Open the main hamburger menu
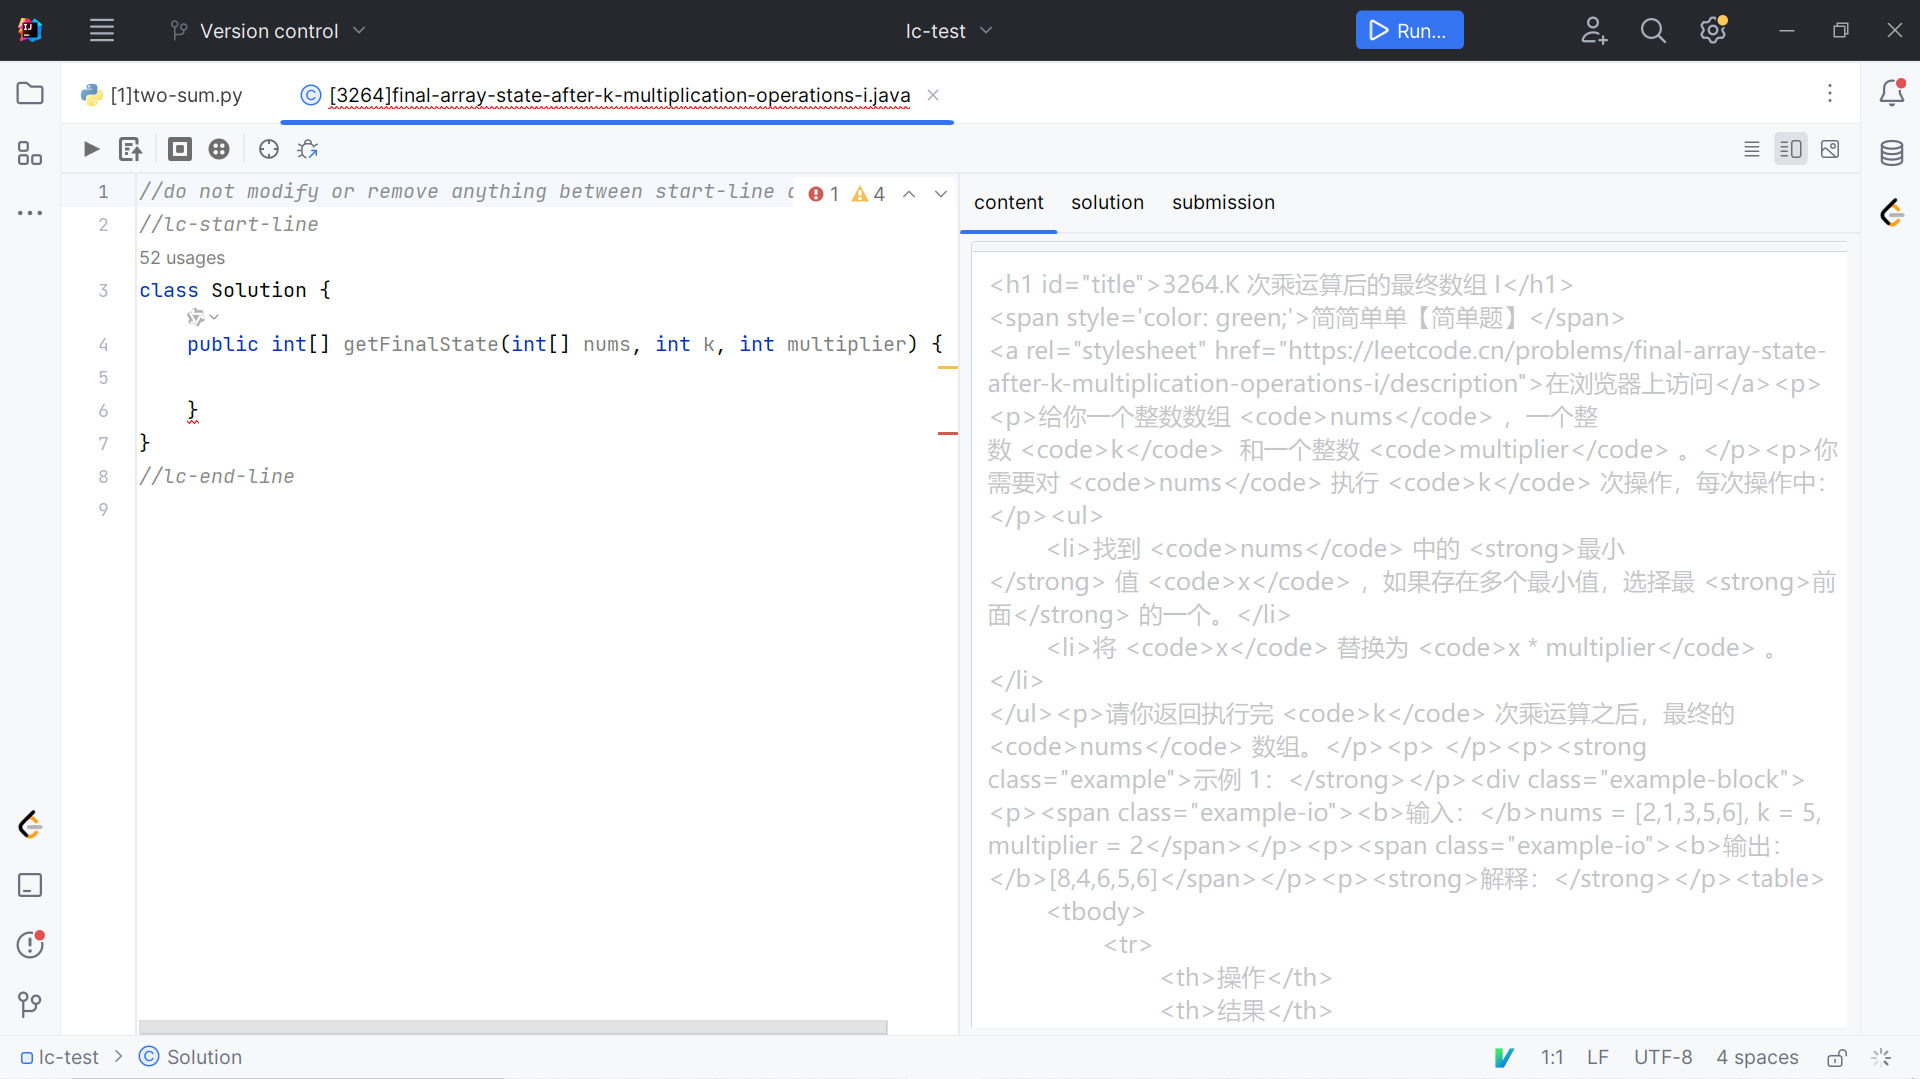The width and height of the screenshot is (1920, 1079). [102, 30]
